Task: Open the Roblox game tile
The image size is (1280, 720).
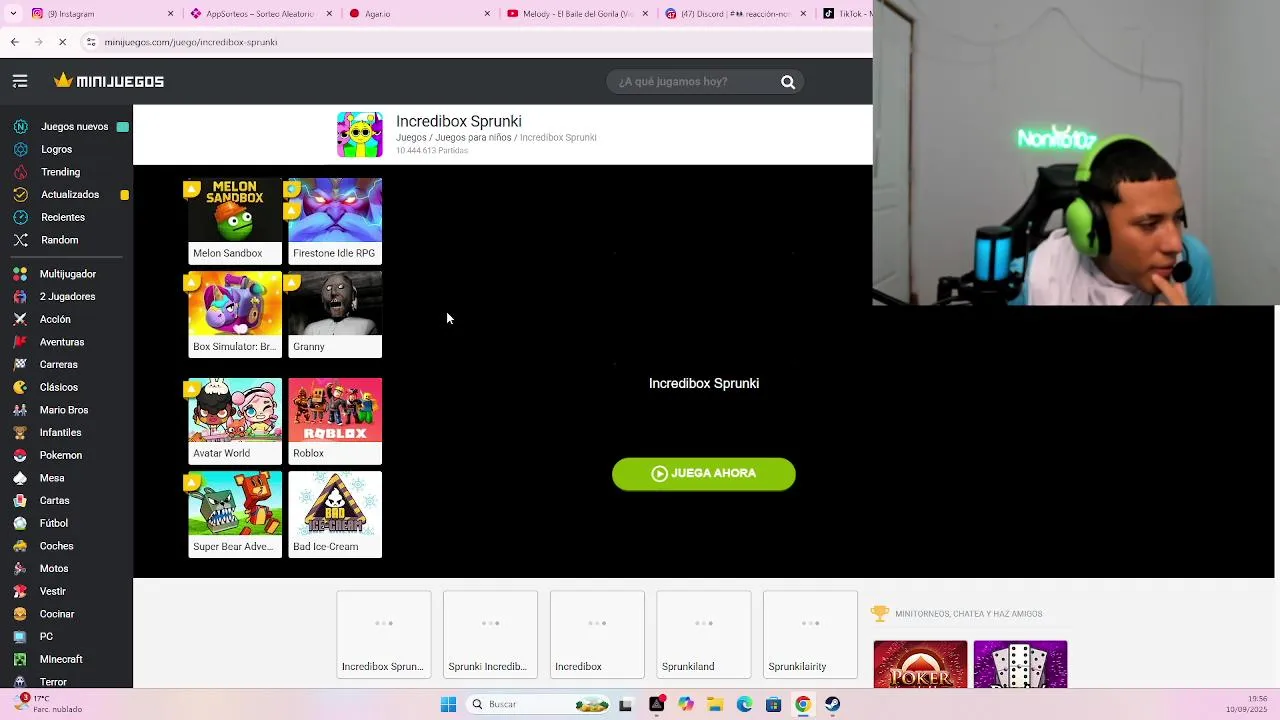Action: [335, 421]
